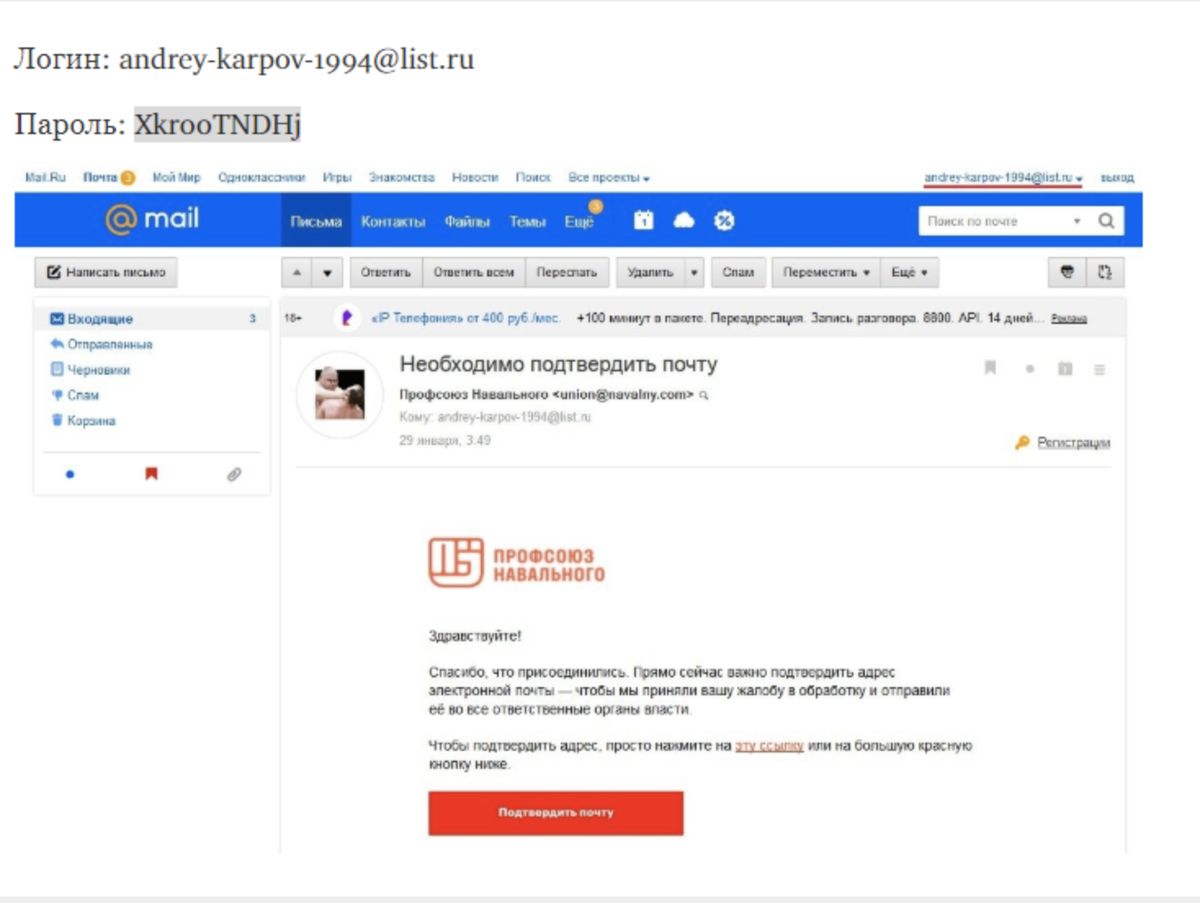Click the paperclip filter for emails with attachments
1200x903 pixels.
[x=232, y=473]
